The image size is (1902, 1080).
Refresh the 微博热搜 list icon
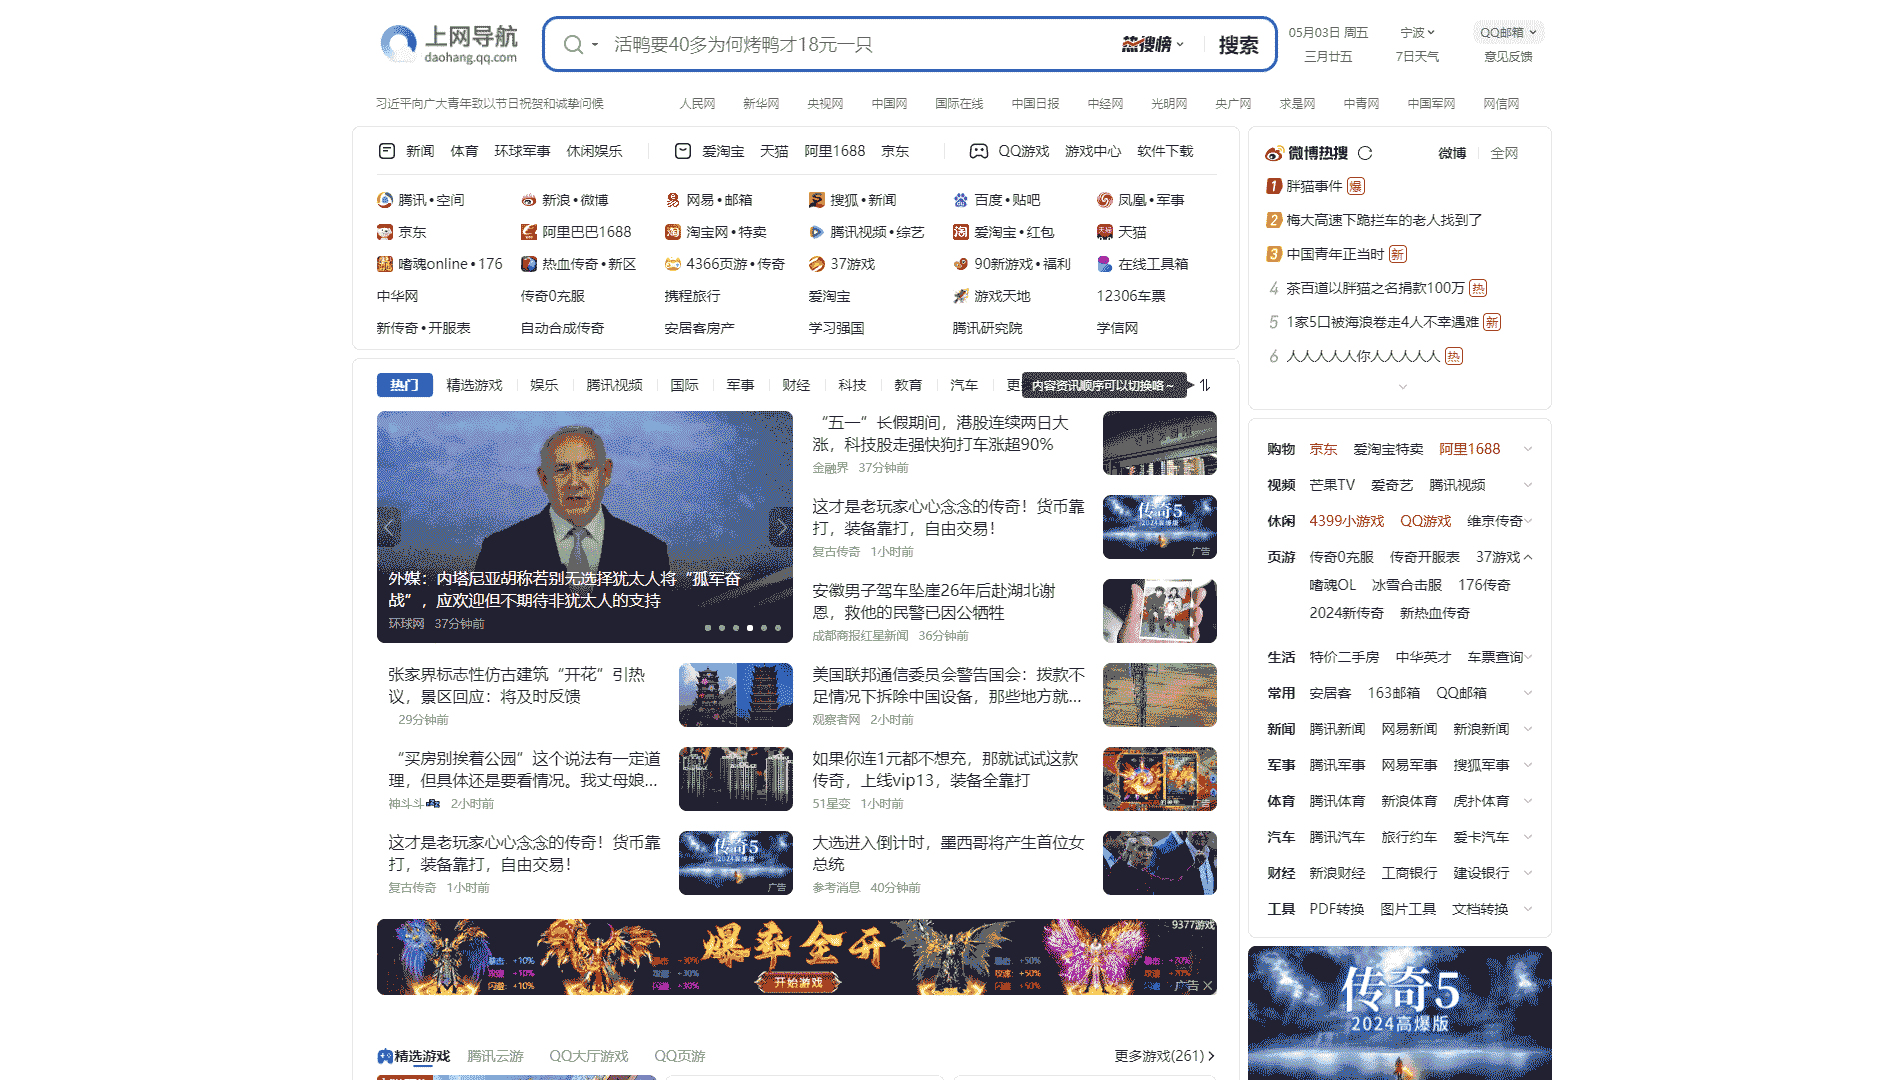tap(1365, 153)
